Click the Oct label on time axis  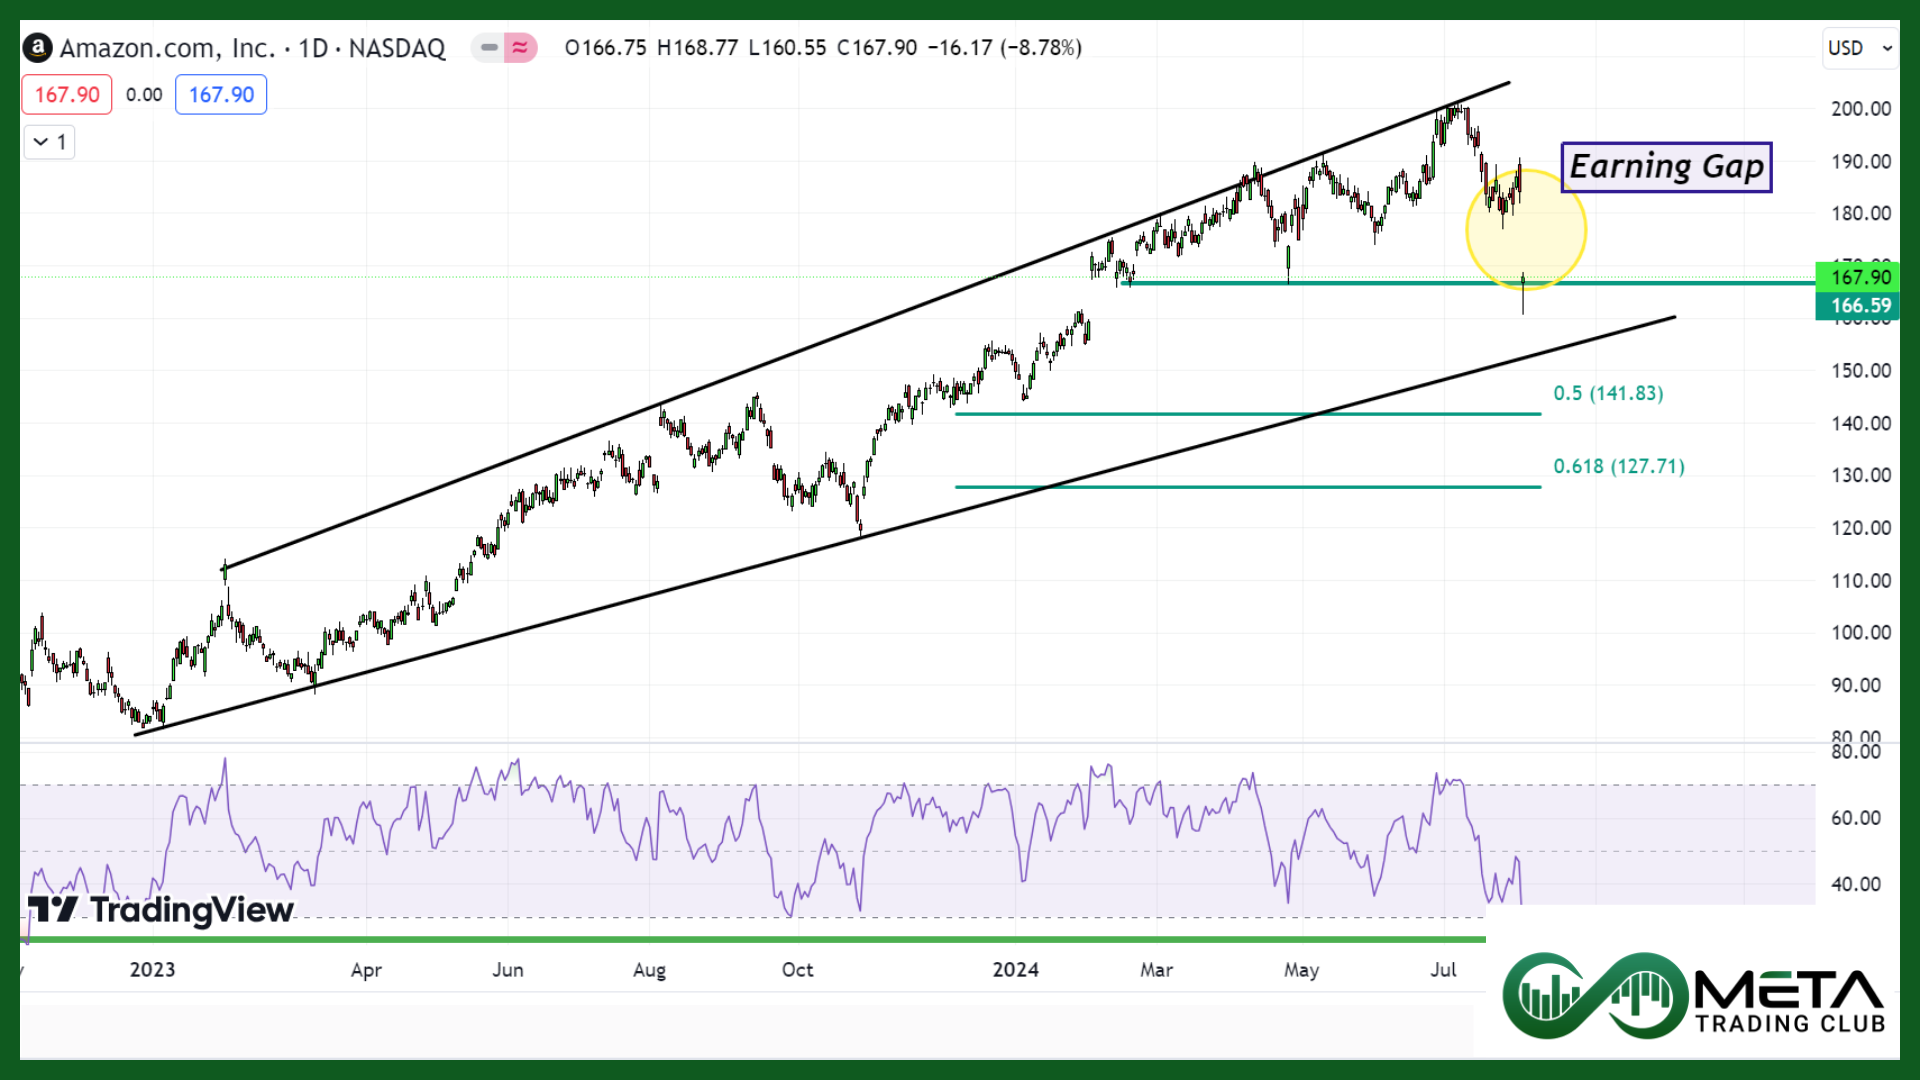click(x=797, y=970)
